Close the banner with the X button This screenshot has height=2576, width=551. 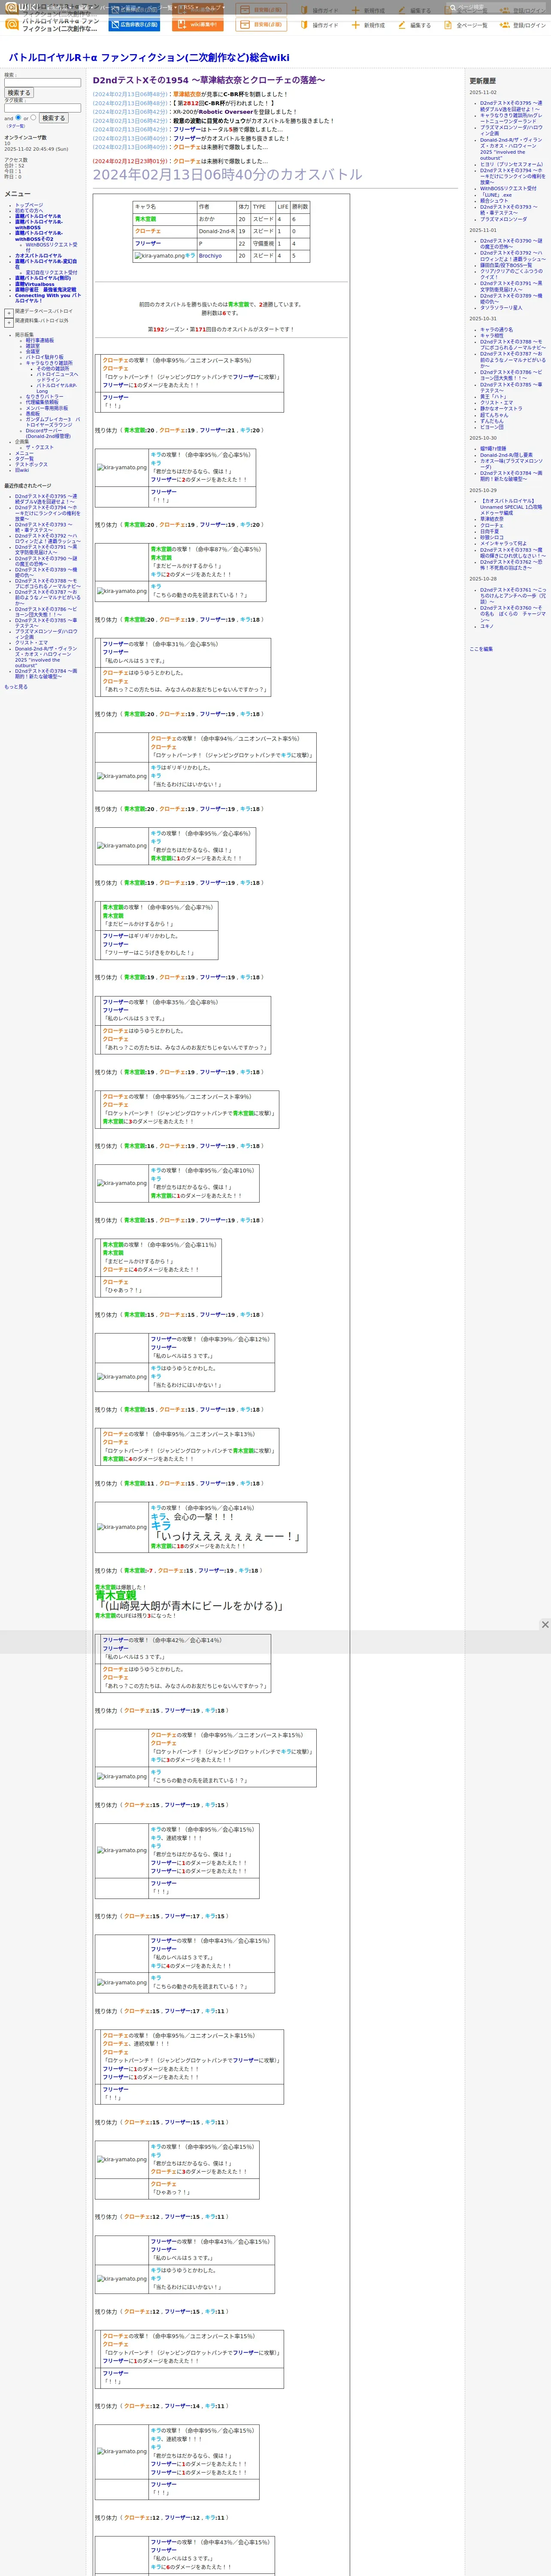[x=545, y=1625]
